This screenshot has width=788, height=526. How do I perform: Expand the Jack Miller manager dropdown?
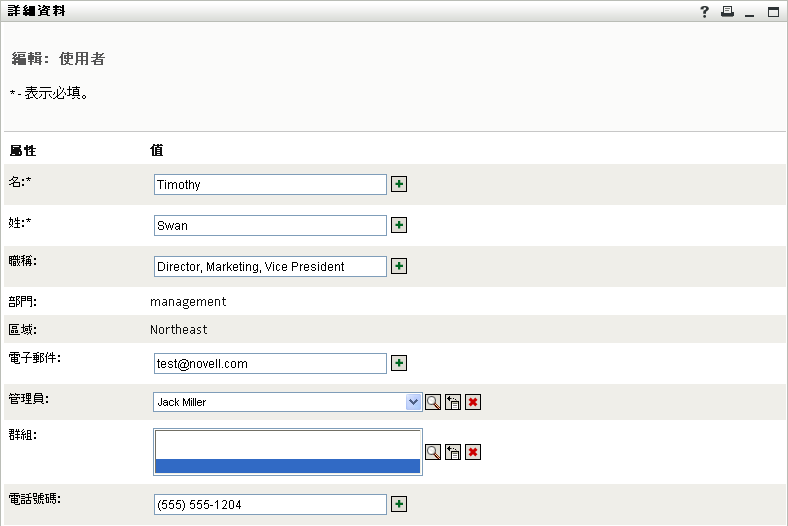tap(413, 402)
